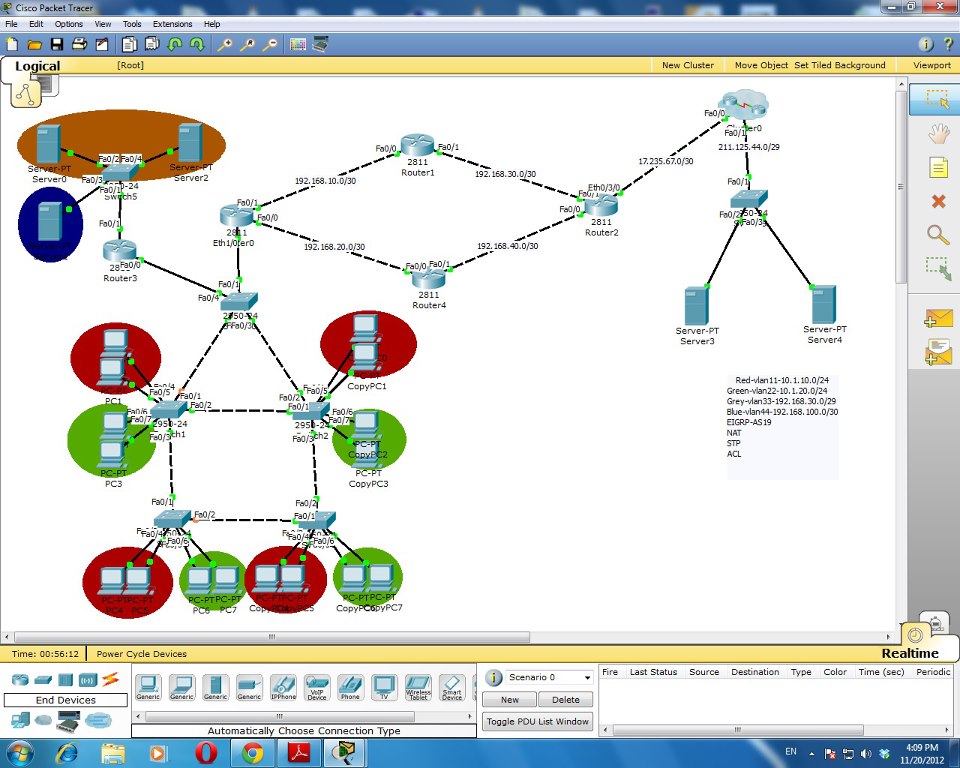Click the Zoom In magnifier
The image size is (960, 768).
click(225, 44)
